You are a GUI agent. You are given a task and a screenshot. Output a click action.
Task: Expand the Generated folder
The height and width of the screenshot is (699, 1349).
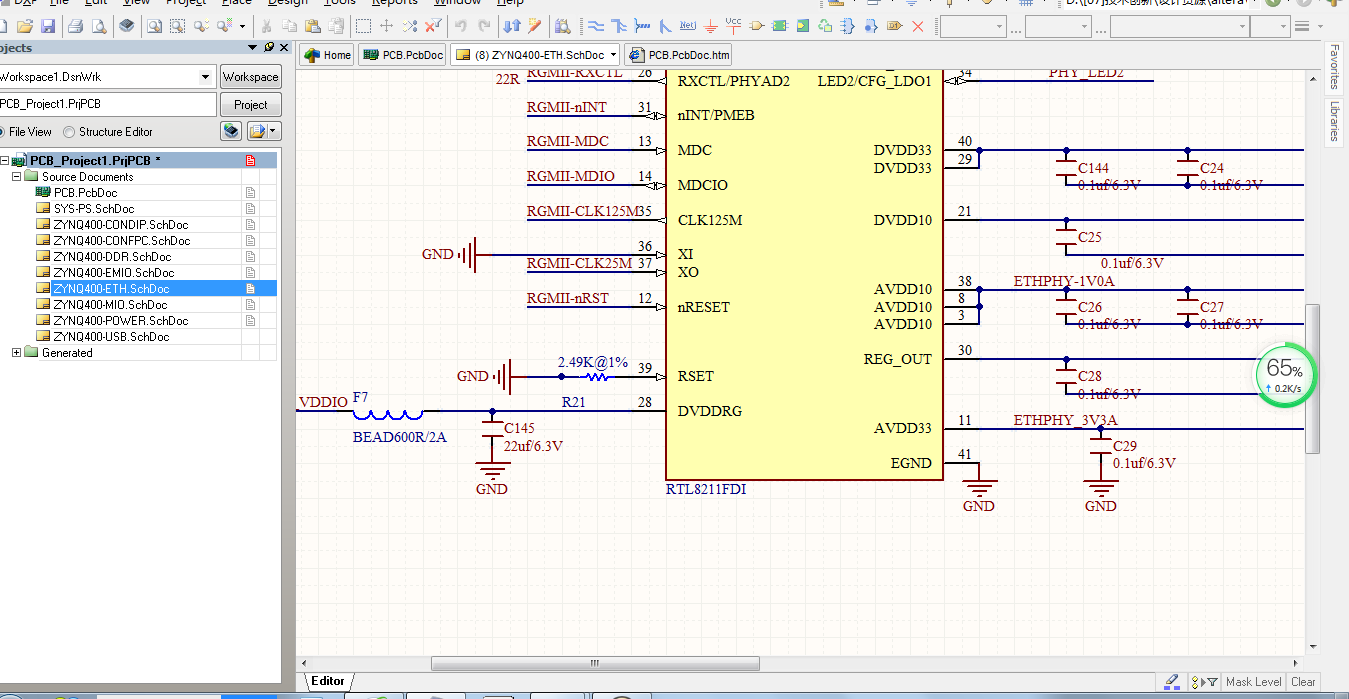pos(16,352)
